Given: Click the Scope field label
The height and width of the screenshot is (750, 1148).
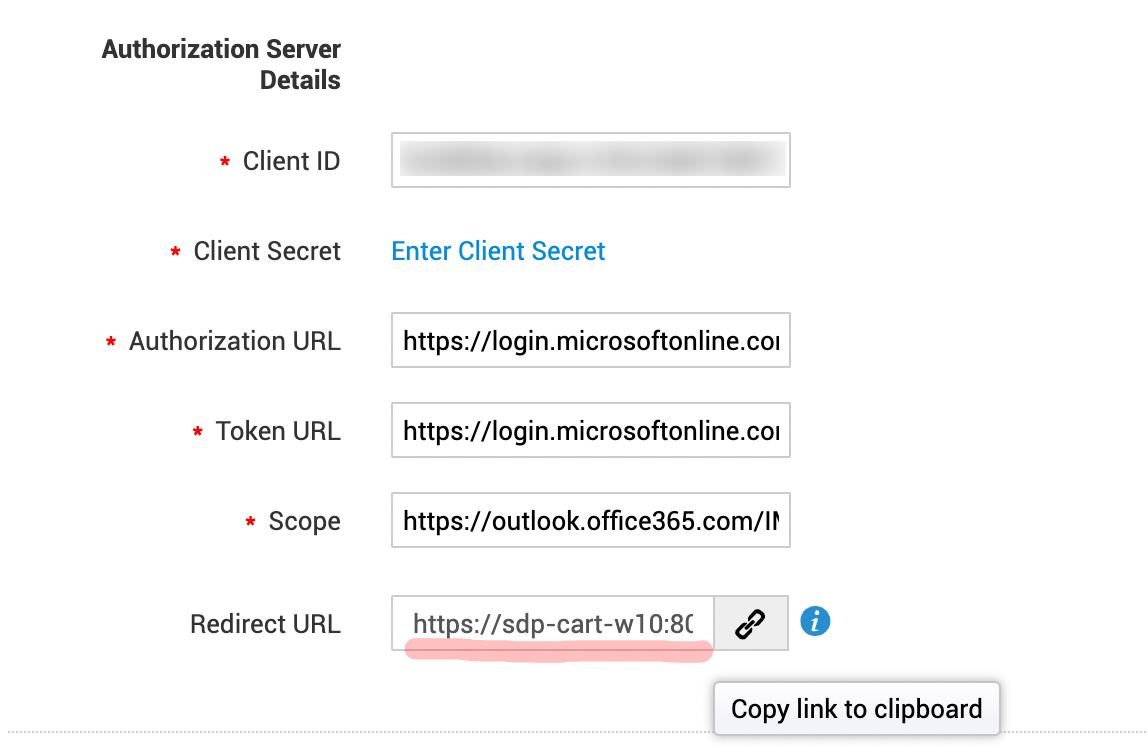Looking at the screenshot, I should pos(304,521).
